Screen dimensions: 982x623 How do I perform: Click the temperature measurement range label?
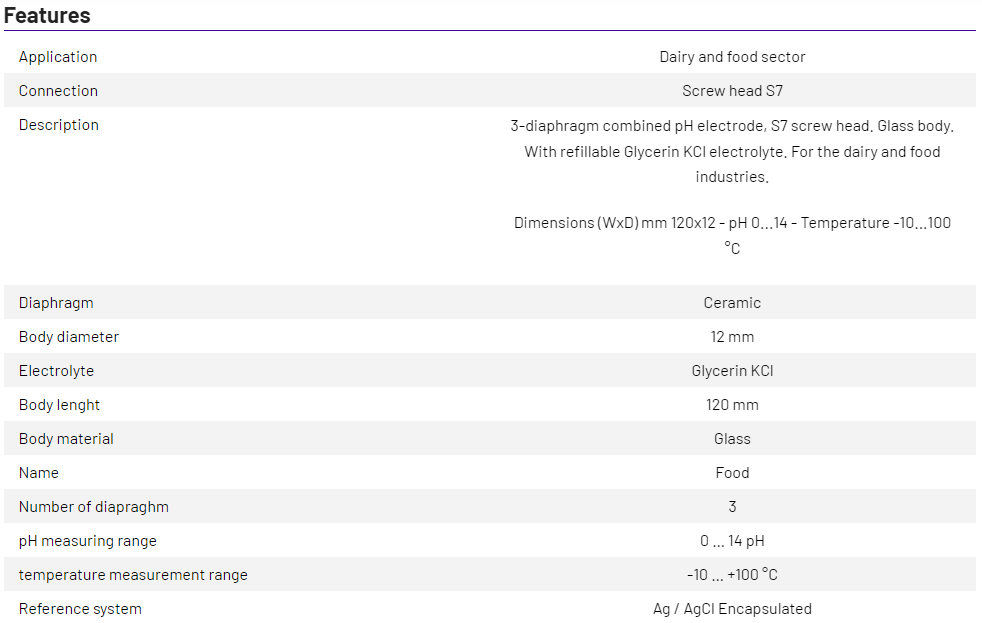(133, 575)
